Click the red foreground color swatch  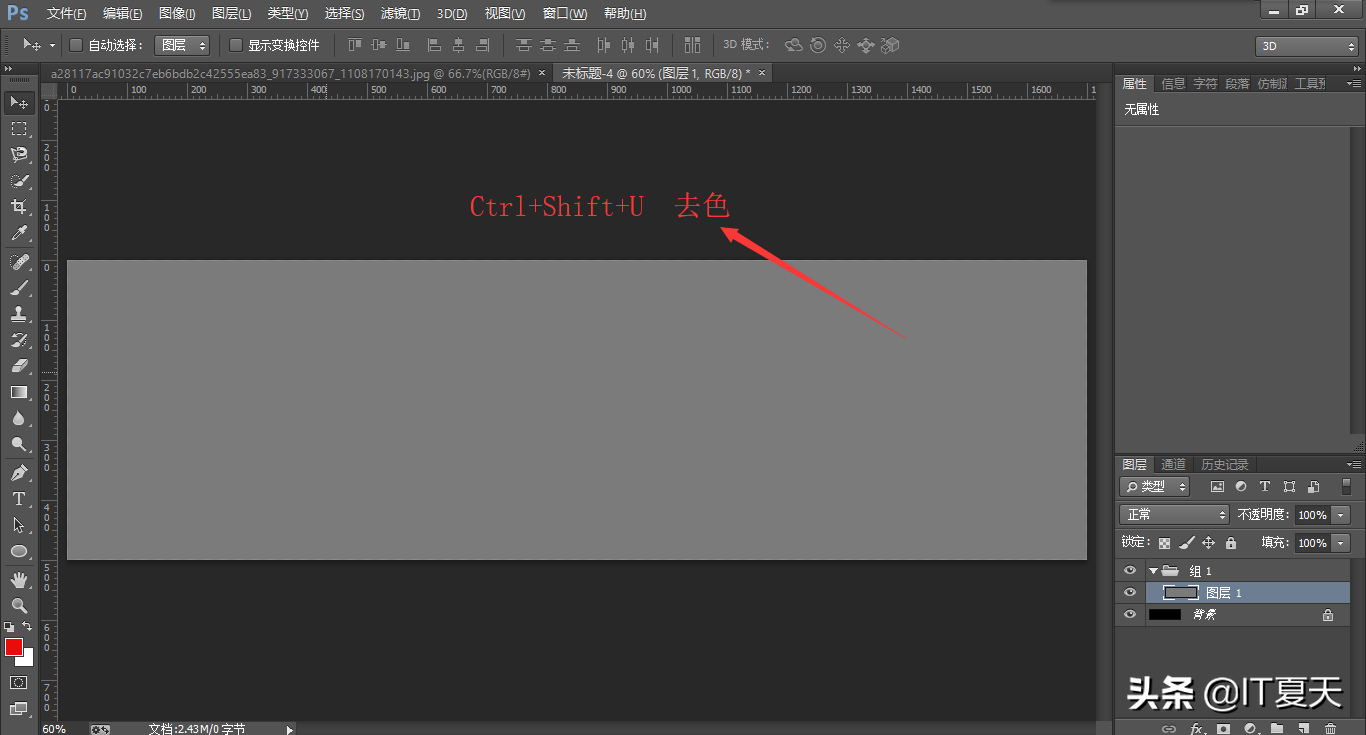(x=14, y=647)
